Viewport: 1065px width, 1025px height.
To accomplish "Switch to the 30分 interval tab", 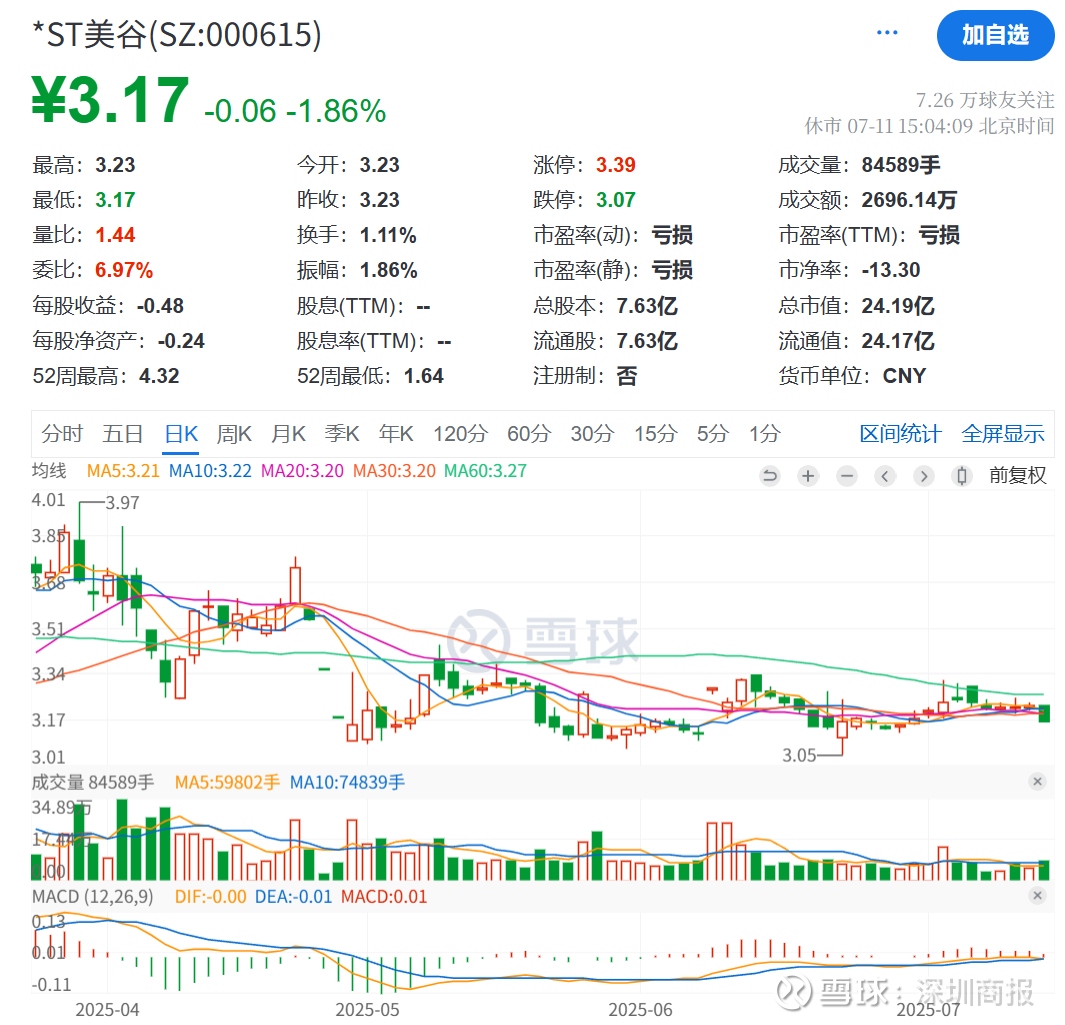I will click(x=592, y=433).
